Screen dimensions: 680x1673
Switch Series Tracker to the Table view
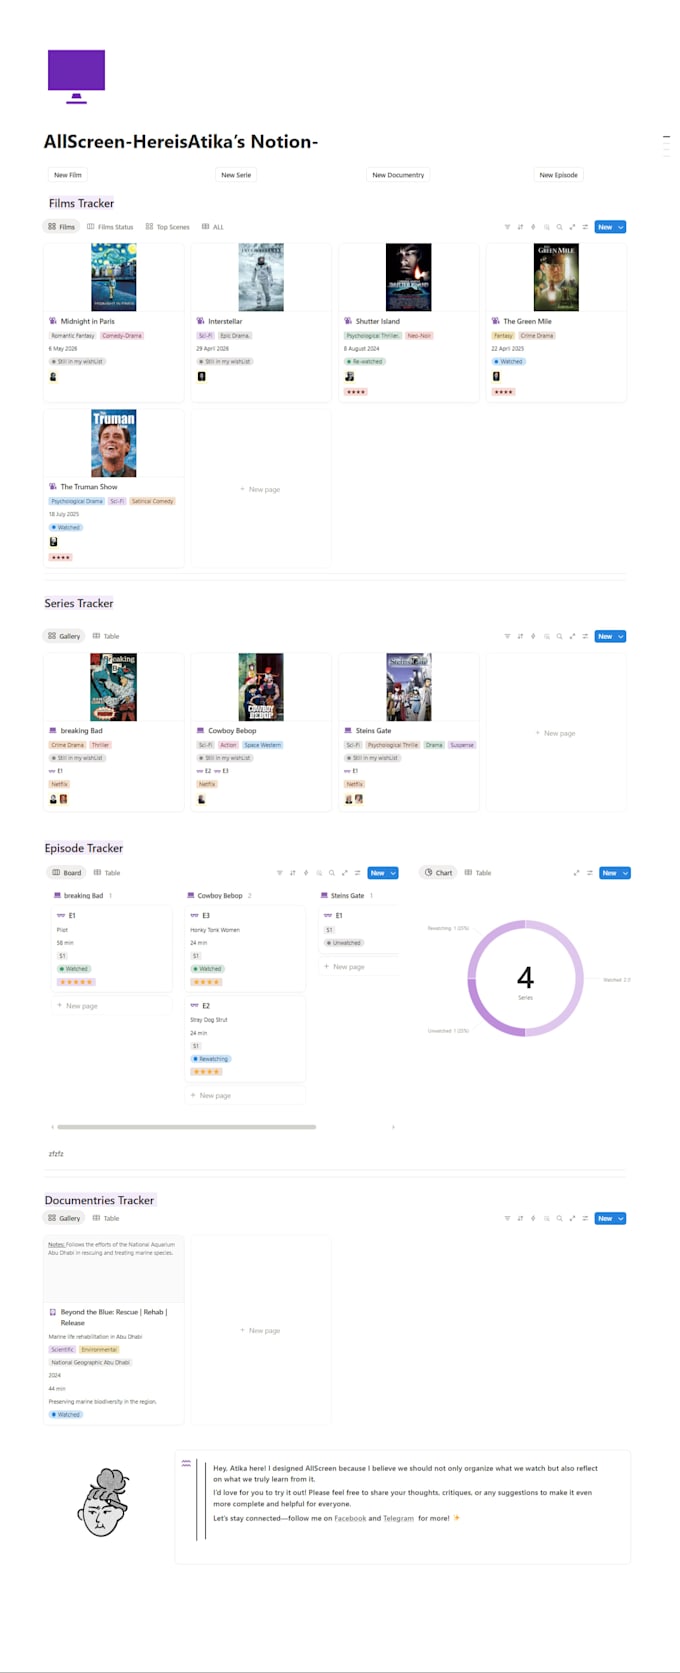click(106, 636)
